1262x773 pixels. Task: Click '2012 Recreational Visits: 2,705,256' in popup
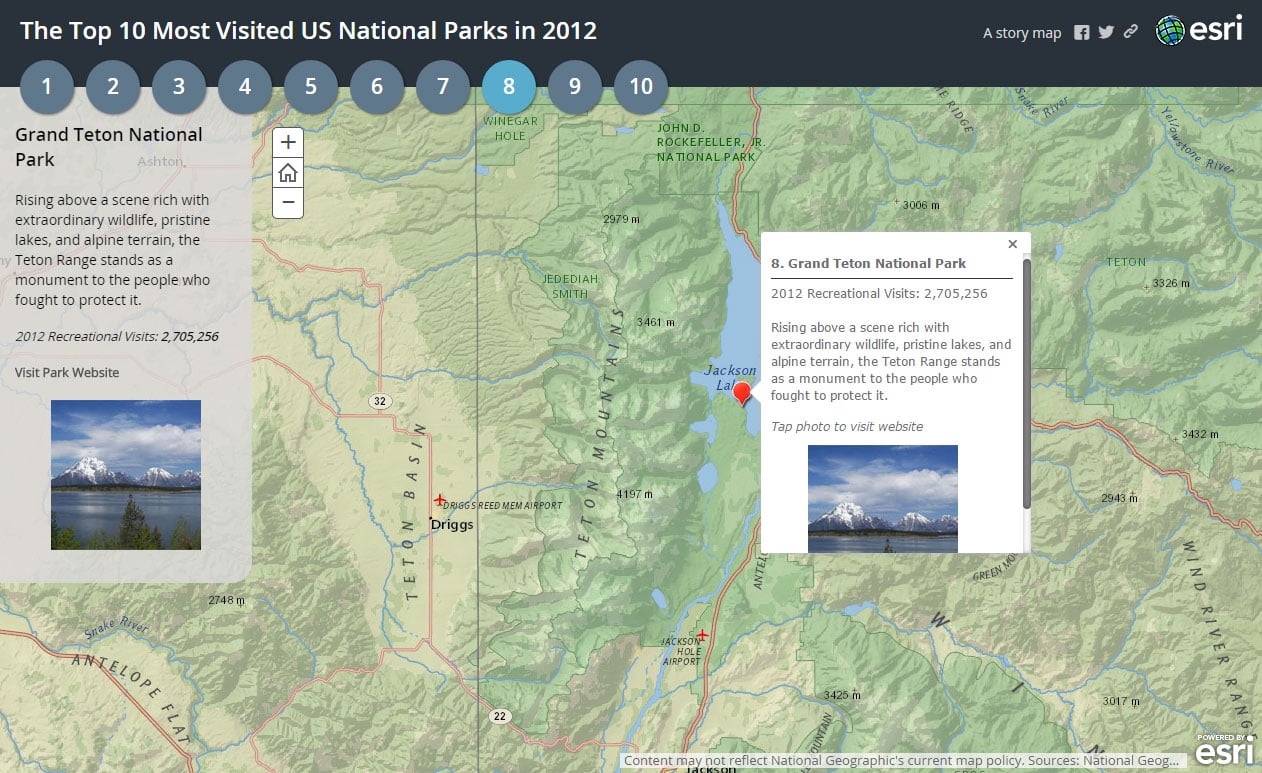click(879, 293)
